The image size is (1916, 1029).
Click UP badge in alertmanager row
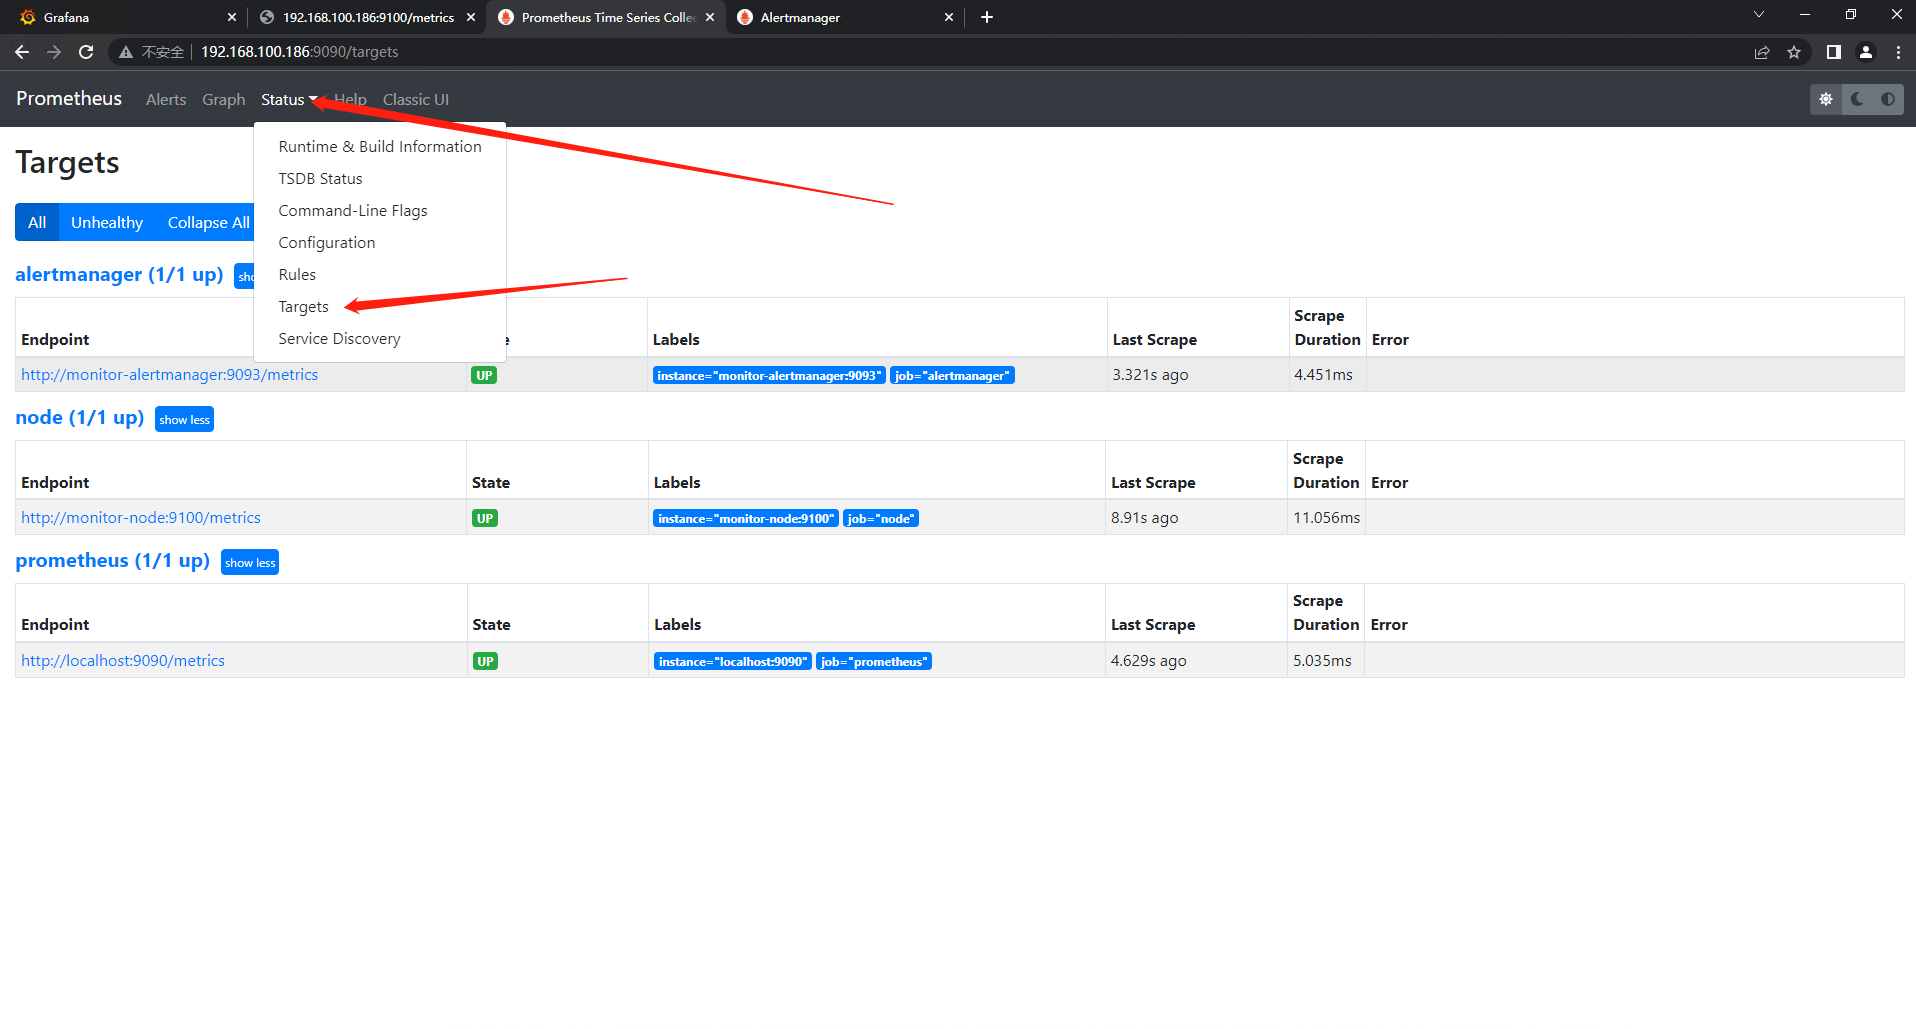point(484,375)
